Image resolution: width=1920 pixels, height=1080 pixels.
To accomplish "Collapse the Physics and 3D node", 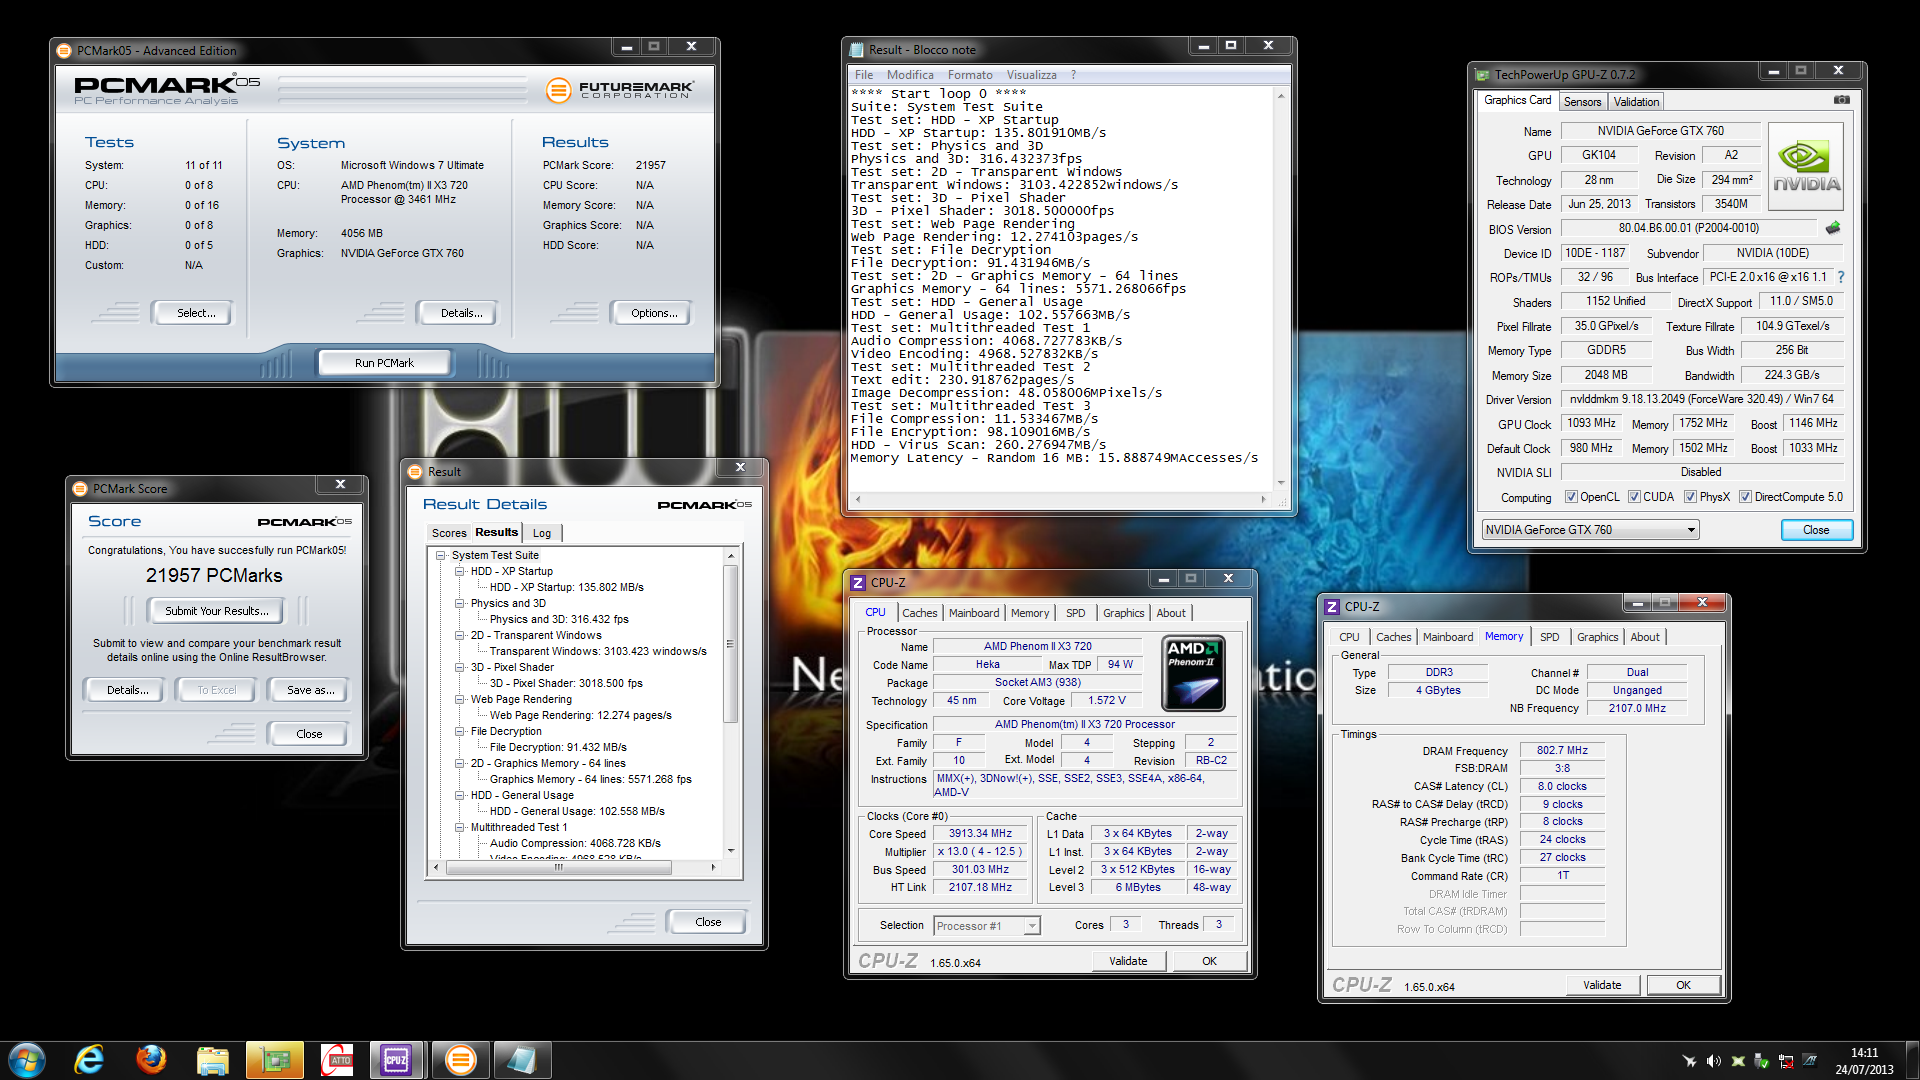I will pyautogui.click(x=460, y=604).
